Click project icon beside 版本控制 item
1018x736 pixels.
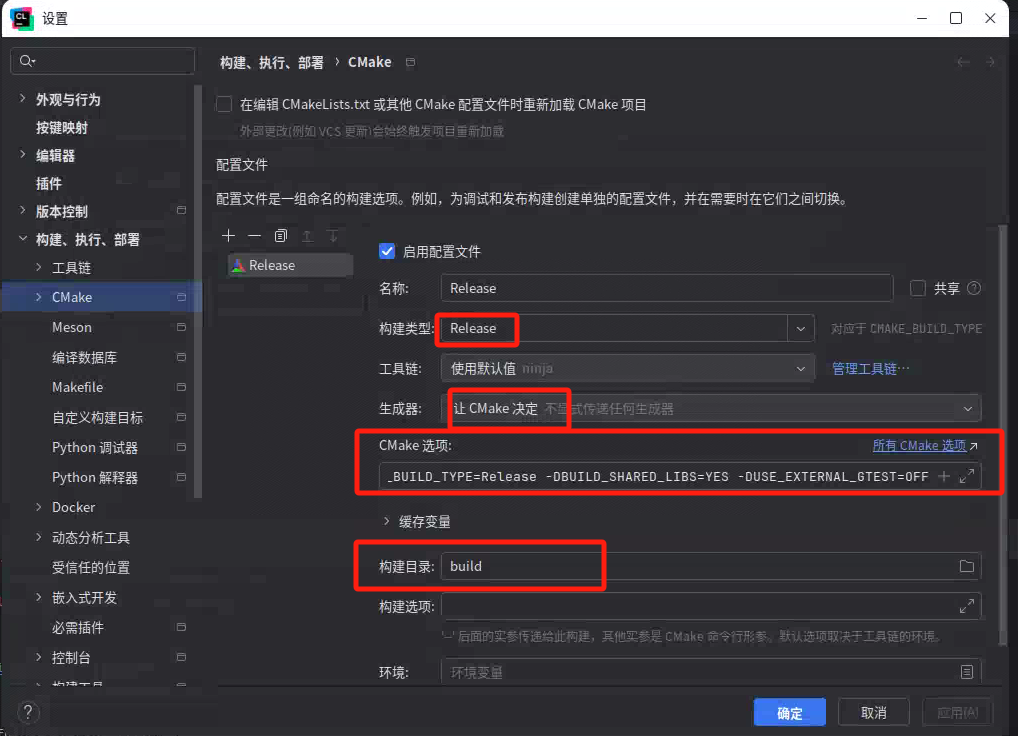[x=181, y=210]
